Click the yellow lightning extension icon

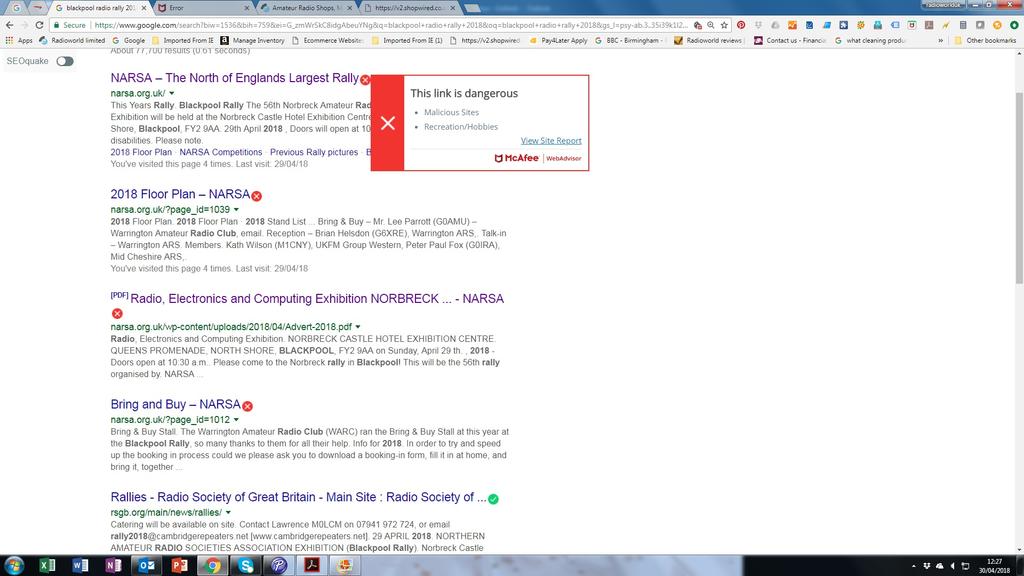pyautogui.click(x=946, y=25)
